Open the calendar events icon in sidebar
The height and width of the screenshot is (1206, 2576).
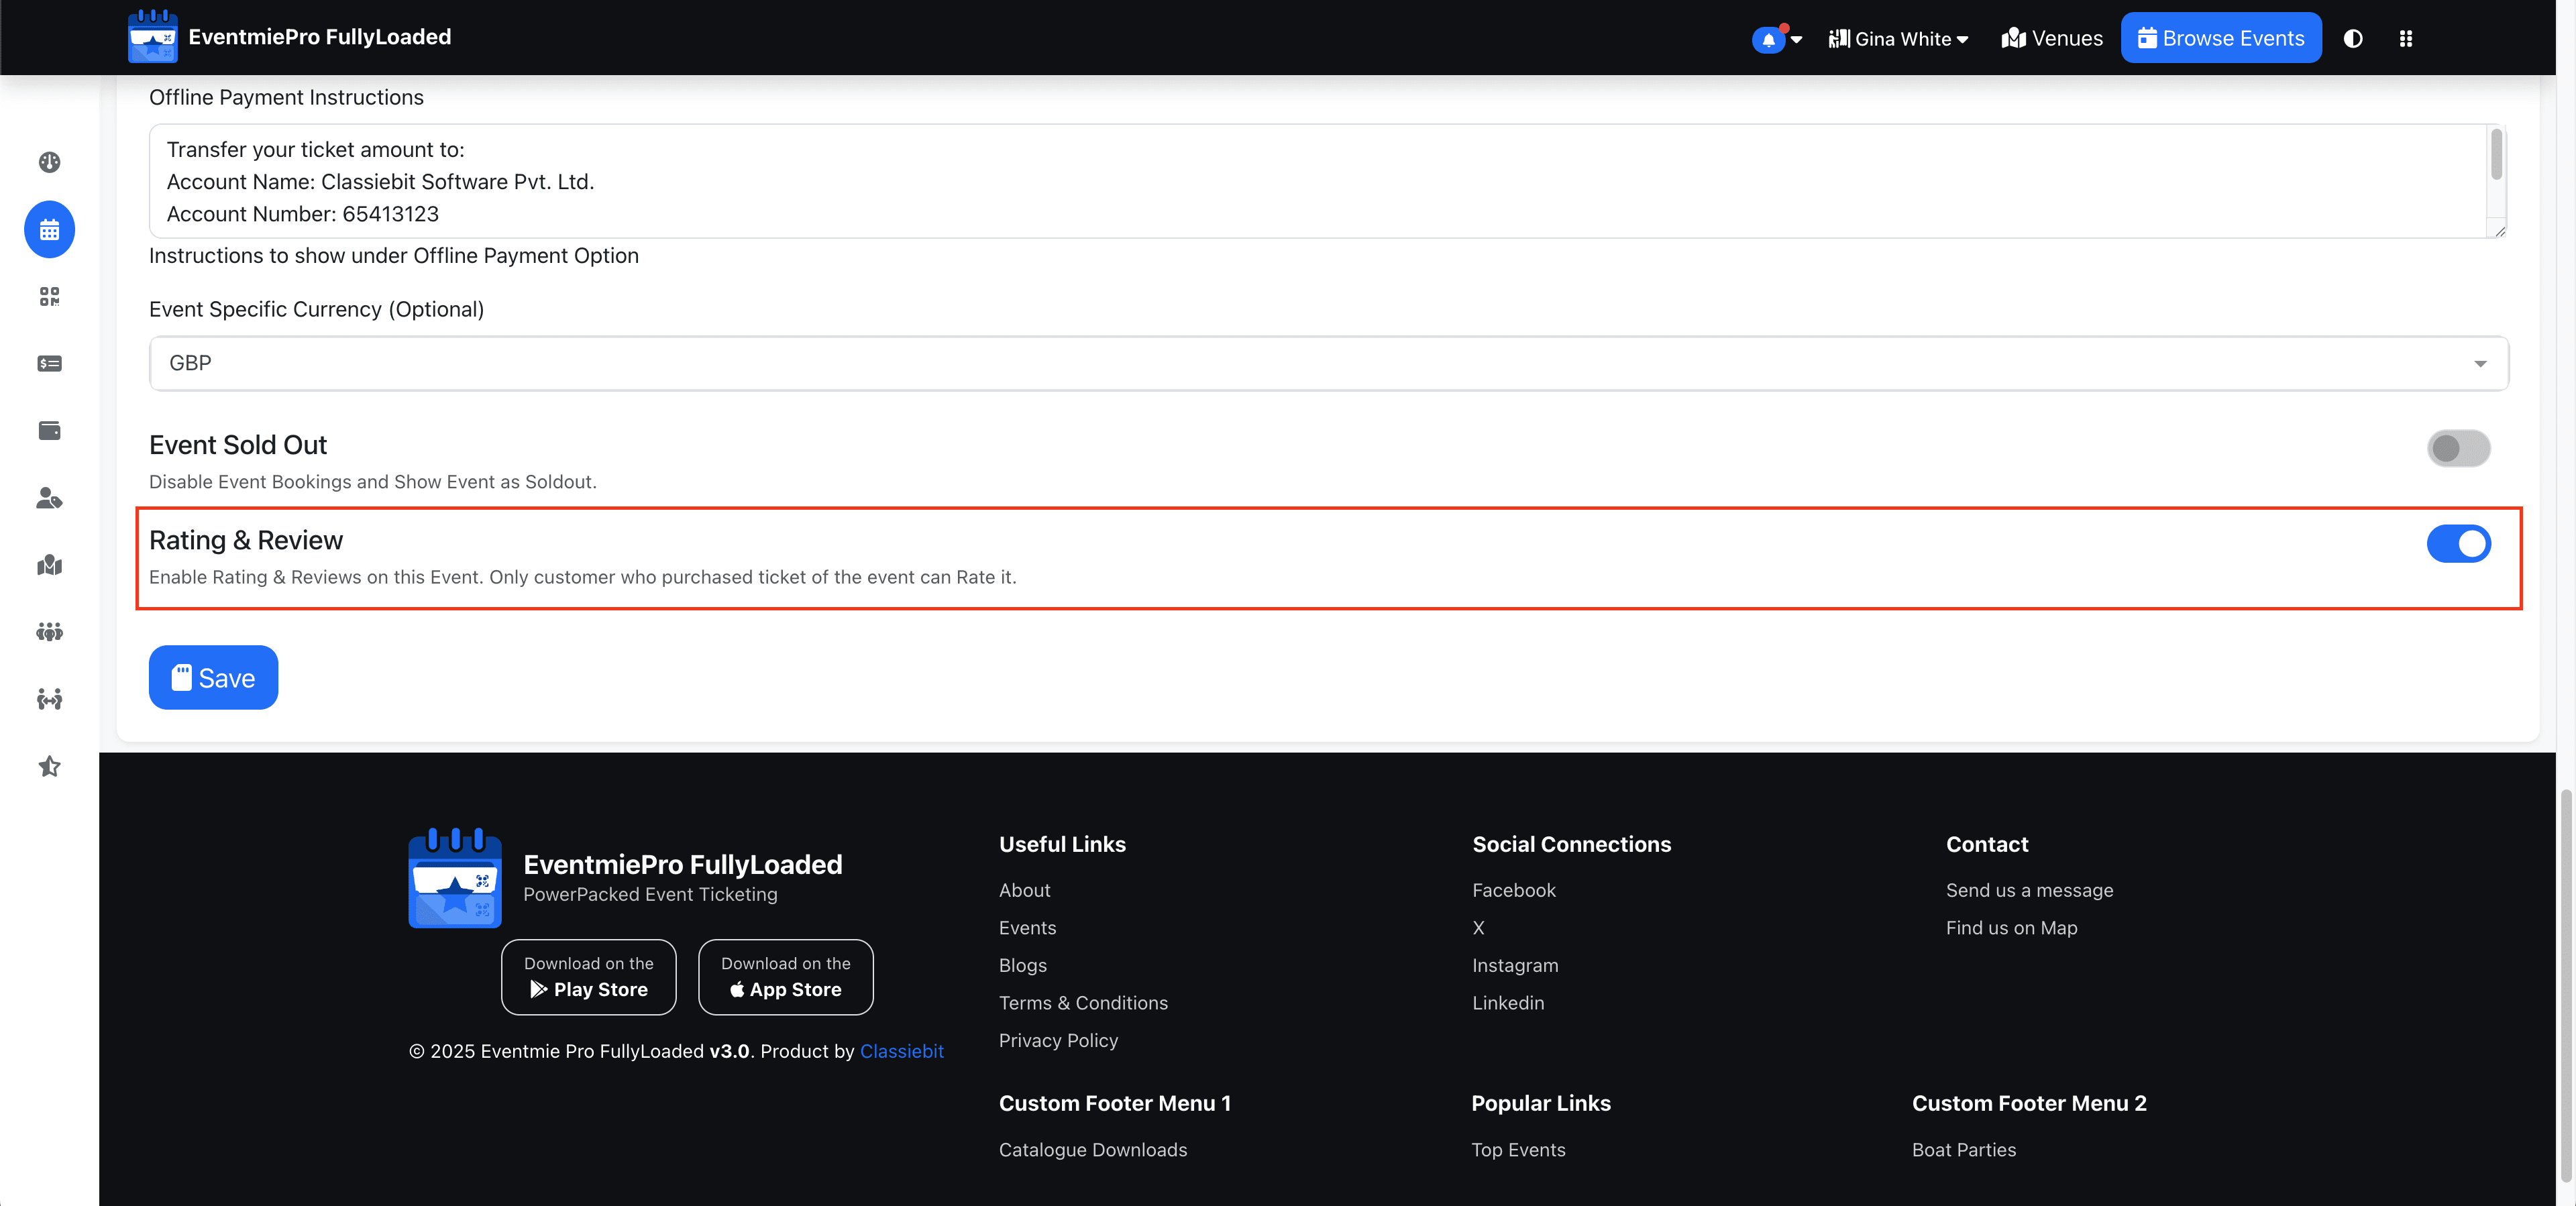click(x=49, y=229)
